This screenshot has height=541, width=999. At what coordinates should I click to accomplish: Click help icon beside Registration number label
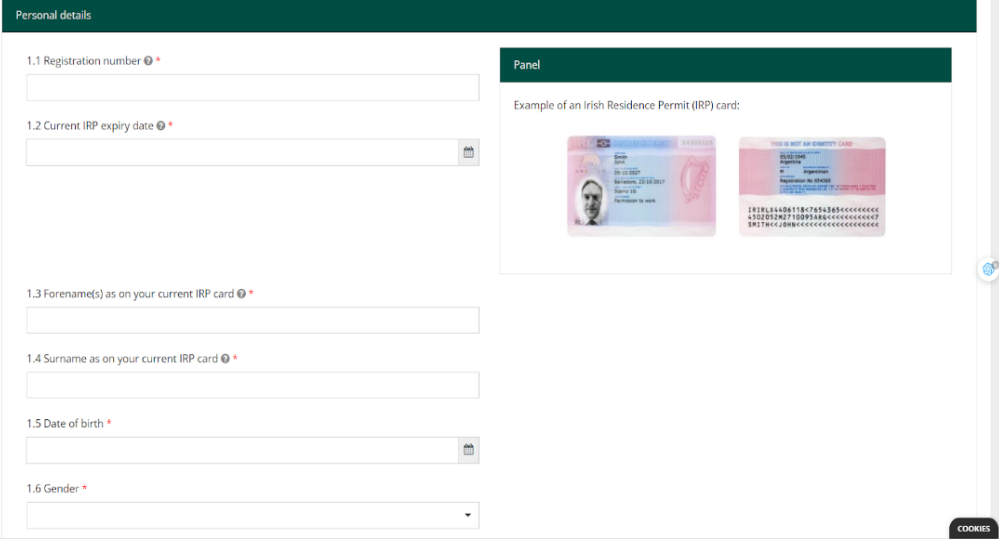tap(148, 61)
